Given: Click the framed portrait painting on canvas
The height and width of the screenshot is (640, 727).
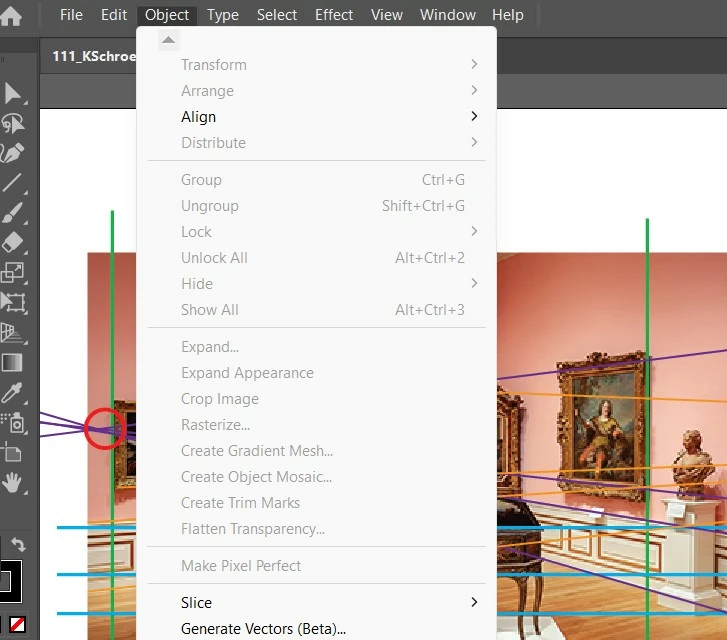Looking at the screenshot, I should (x=603, y=426).
